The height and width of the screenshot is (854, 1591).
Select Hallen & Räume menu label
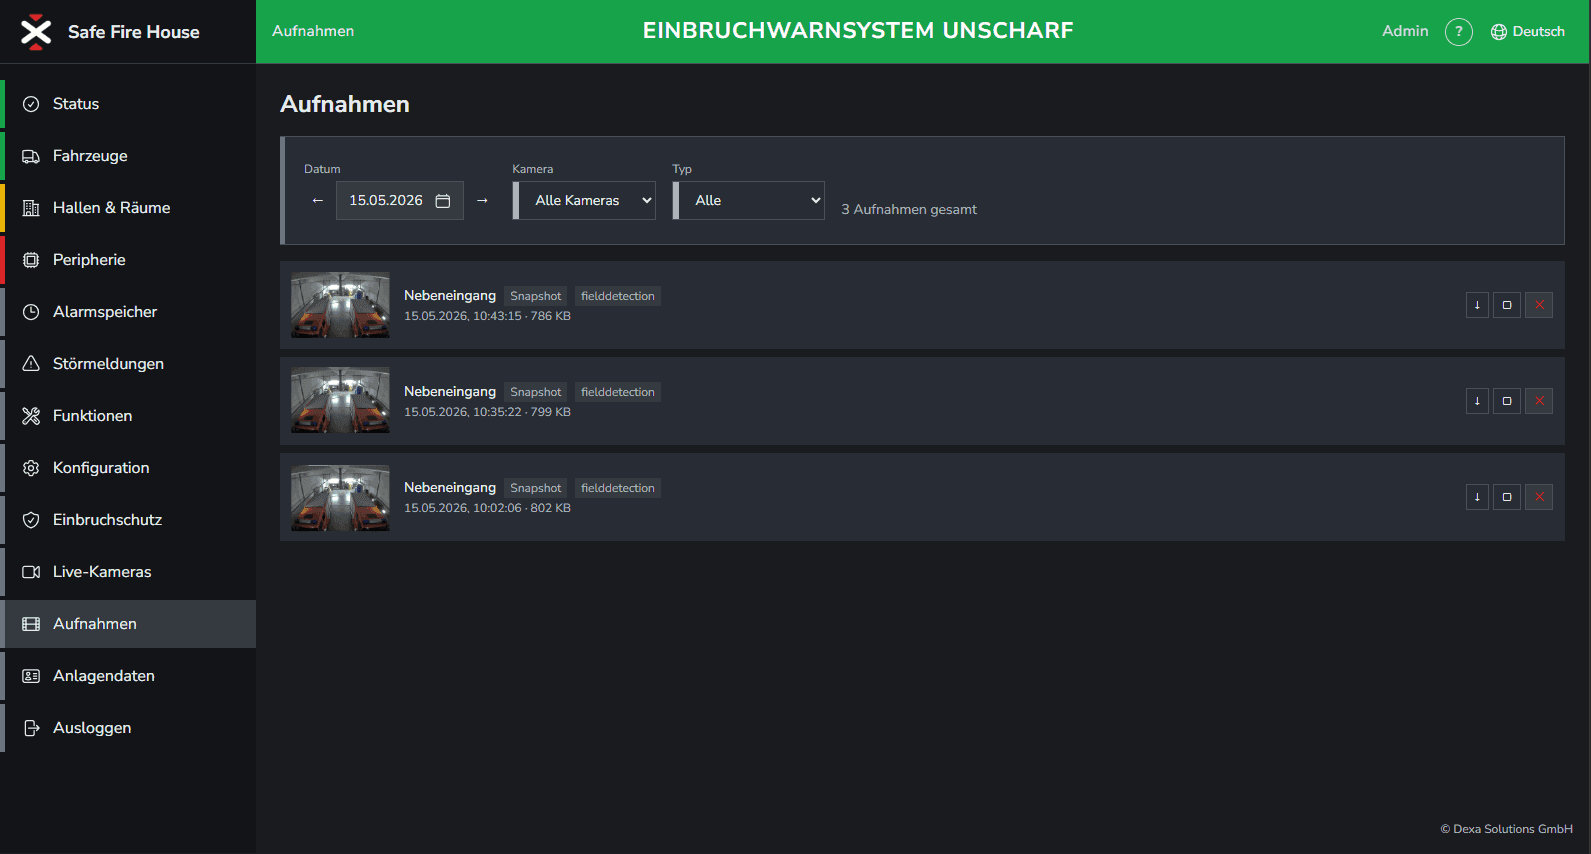112,208
